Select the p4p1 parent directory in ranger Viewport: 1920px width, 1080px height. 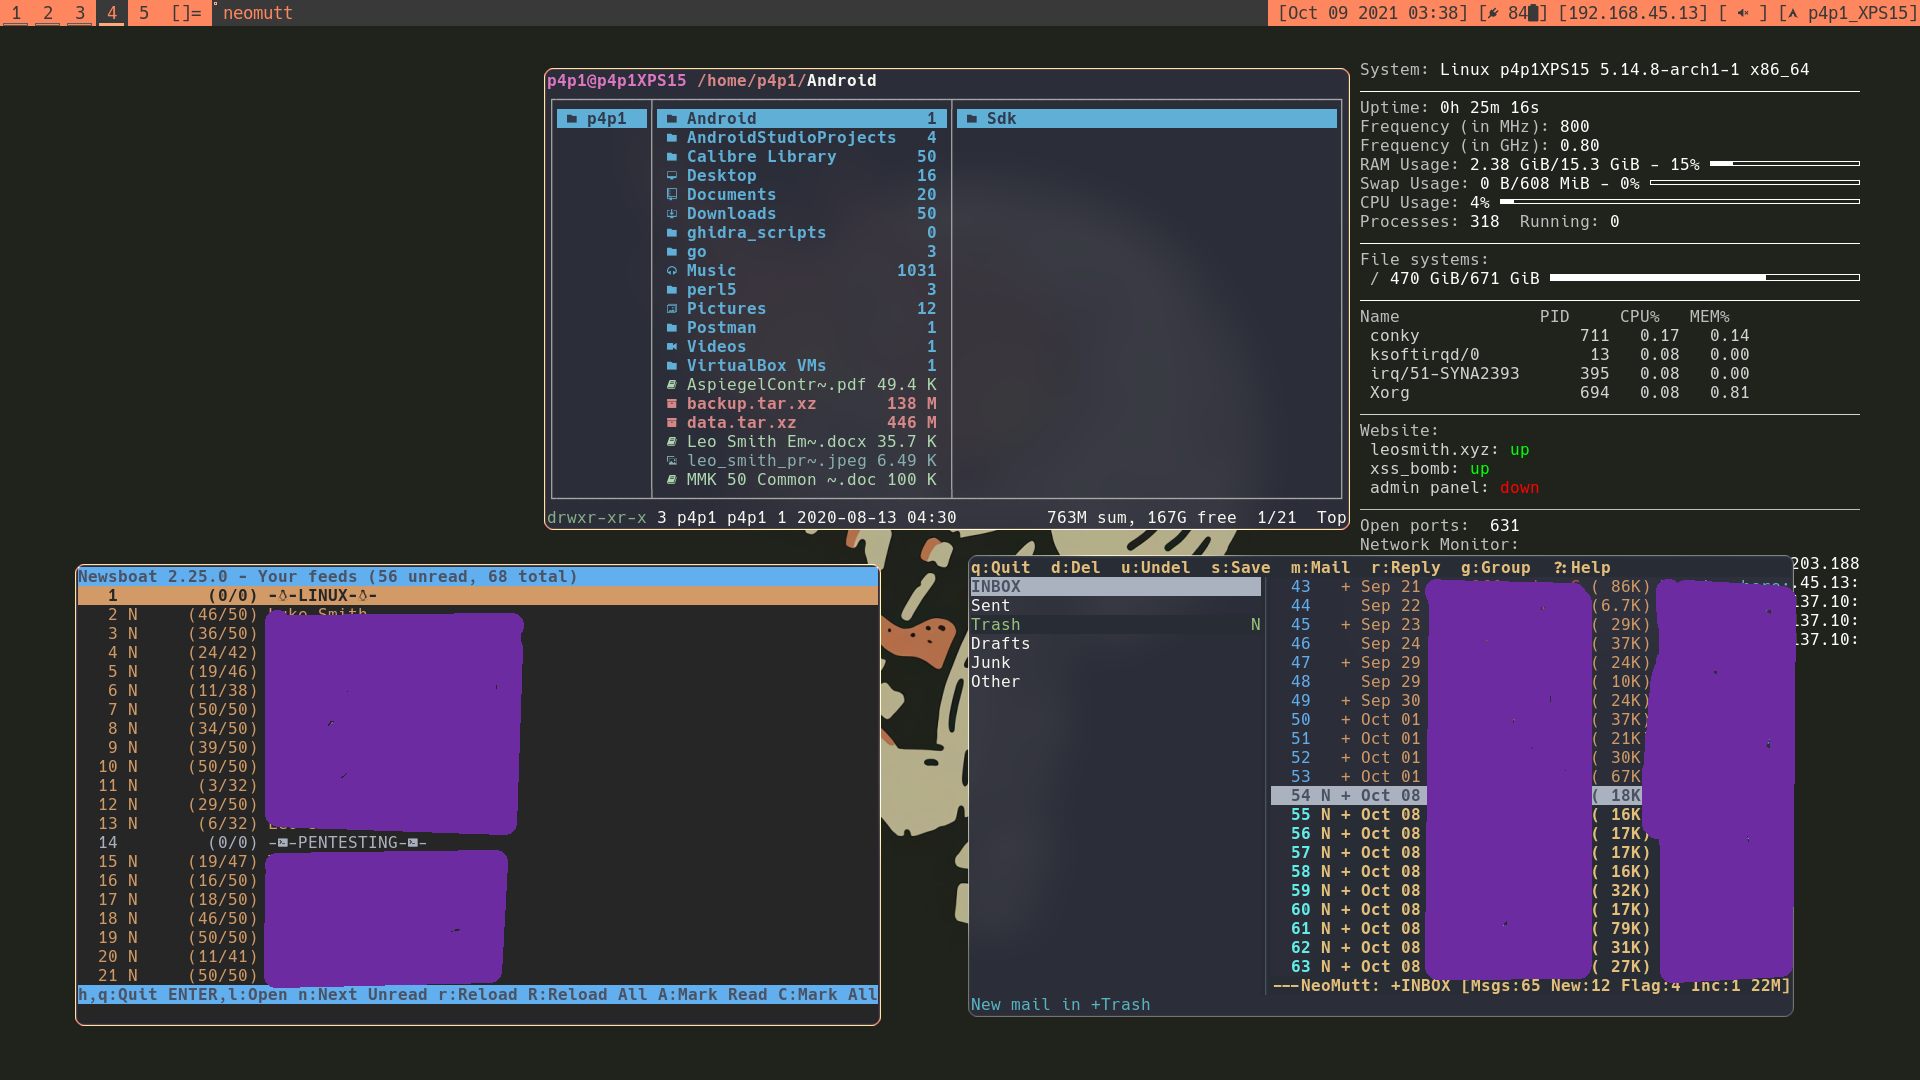tap(605, 119)
